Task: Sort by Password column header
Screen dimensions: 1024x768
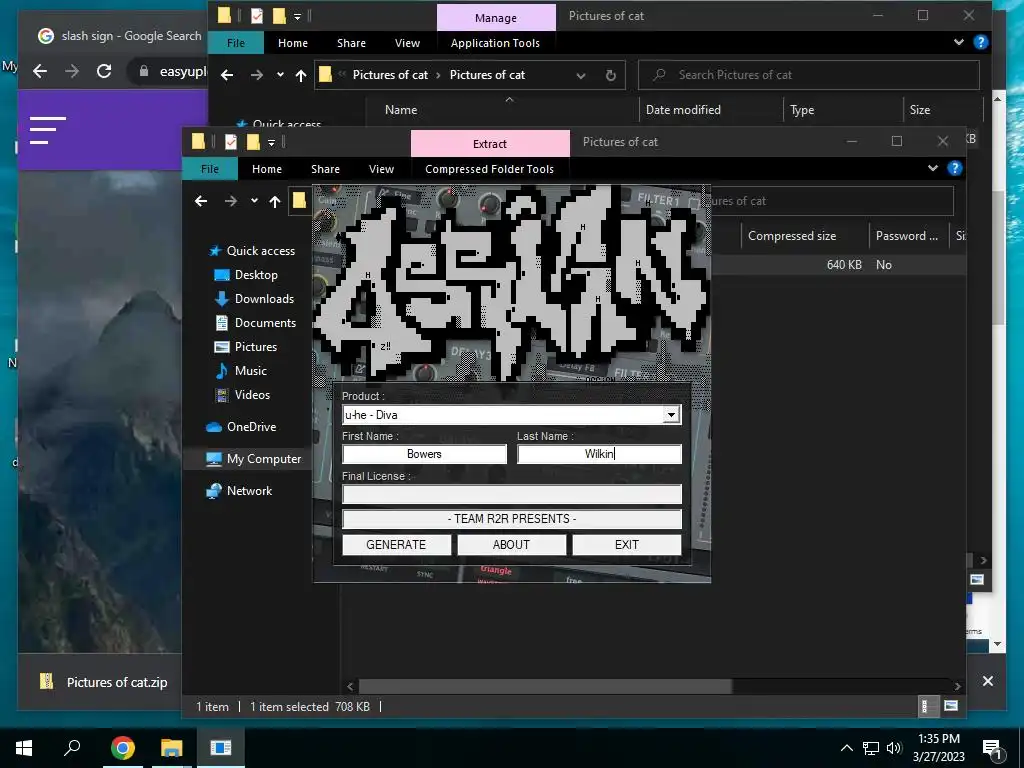Action: (908, 236)
